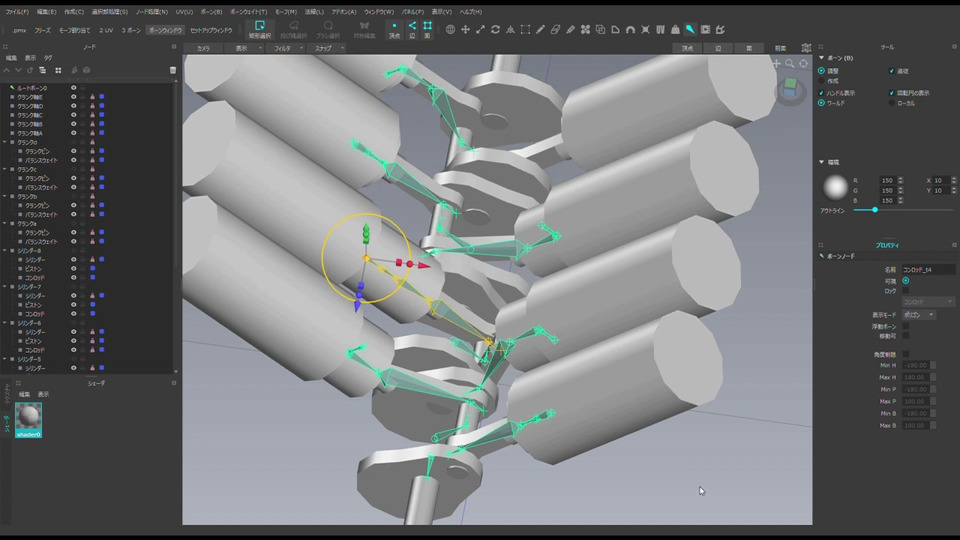
Task: Click the アウトライン slider handle
Action: pos(875,210)
